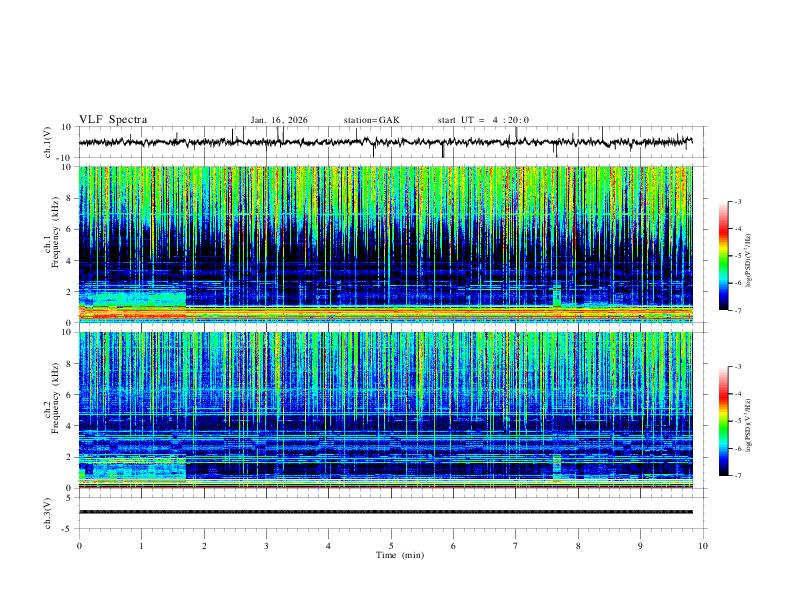Click the ch.2 PSD color scale bar

point(724,421)
